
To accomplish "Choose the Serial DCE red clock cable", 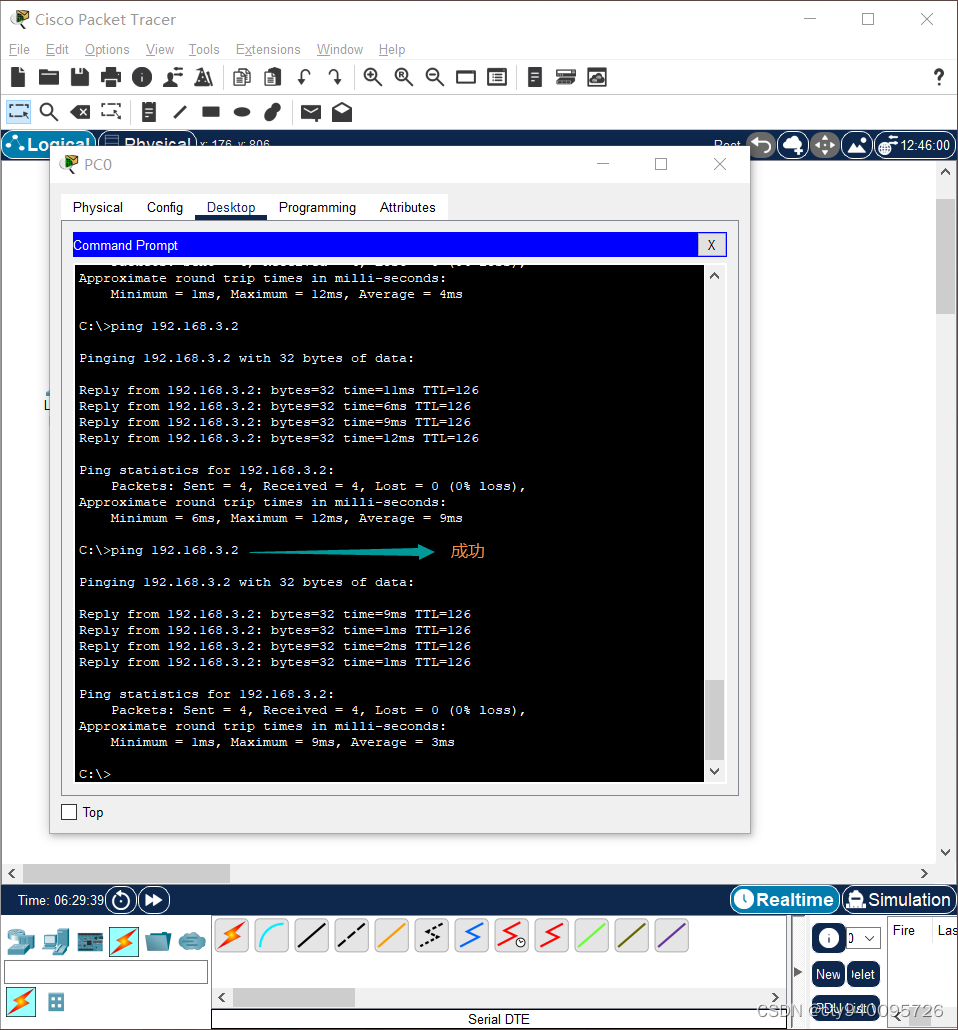I will point(512,935).
